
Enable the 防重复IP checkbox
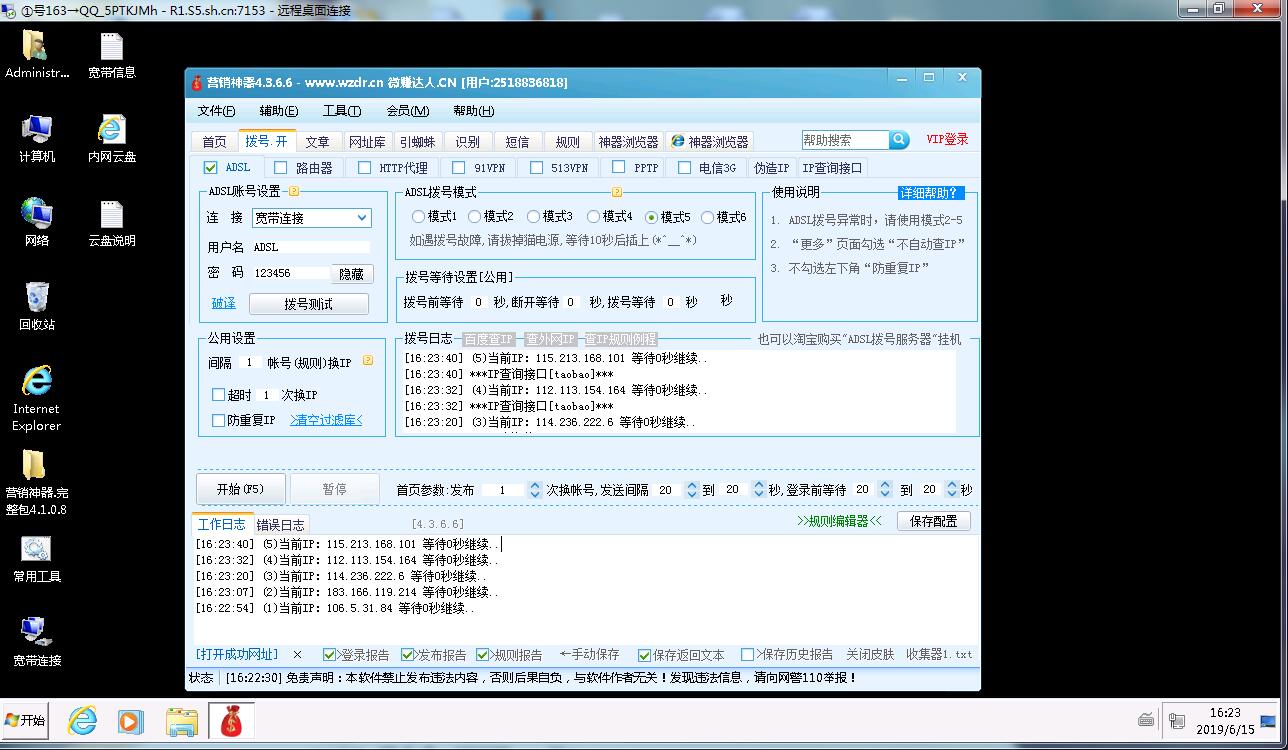coord(219,421)
